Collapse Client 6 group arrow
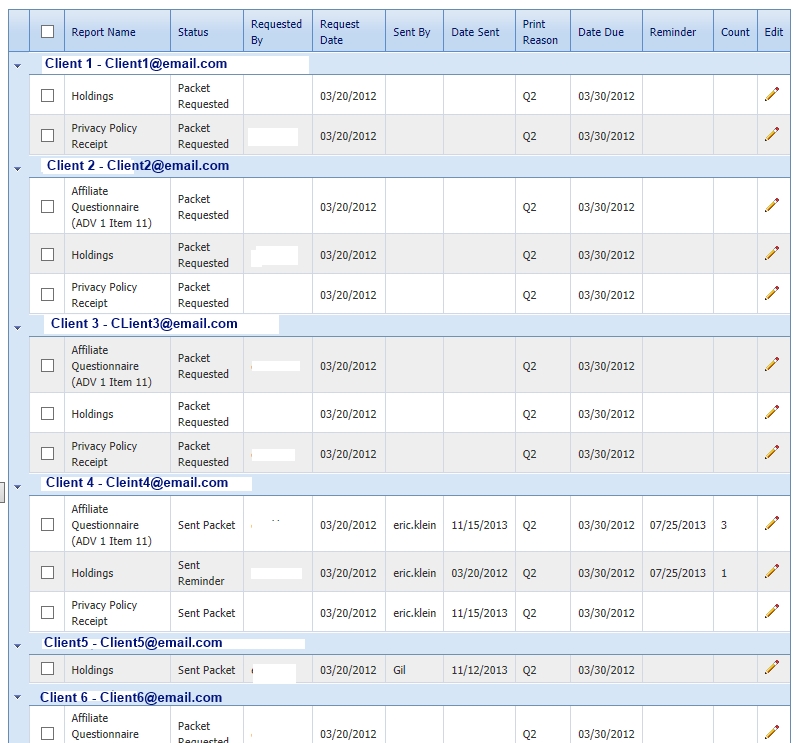Screen dimensions: 796x743 click(x=18, y=697)
